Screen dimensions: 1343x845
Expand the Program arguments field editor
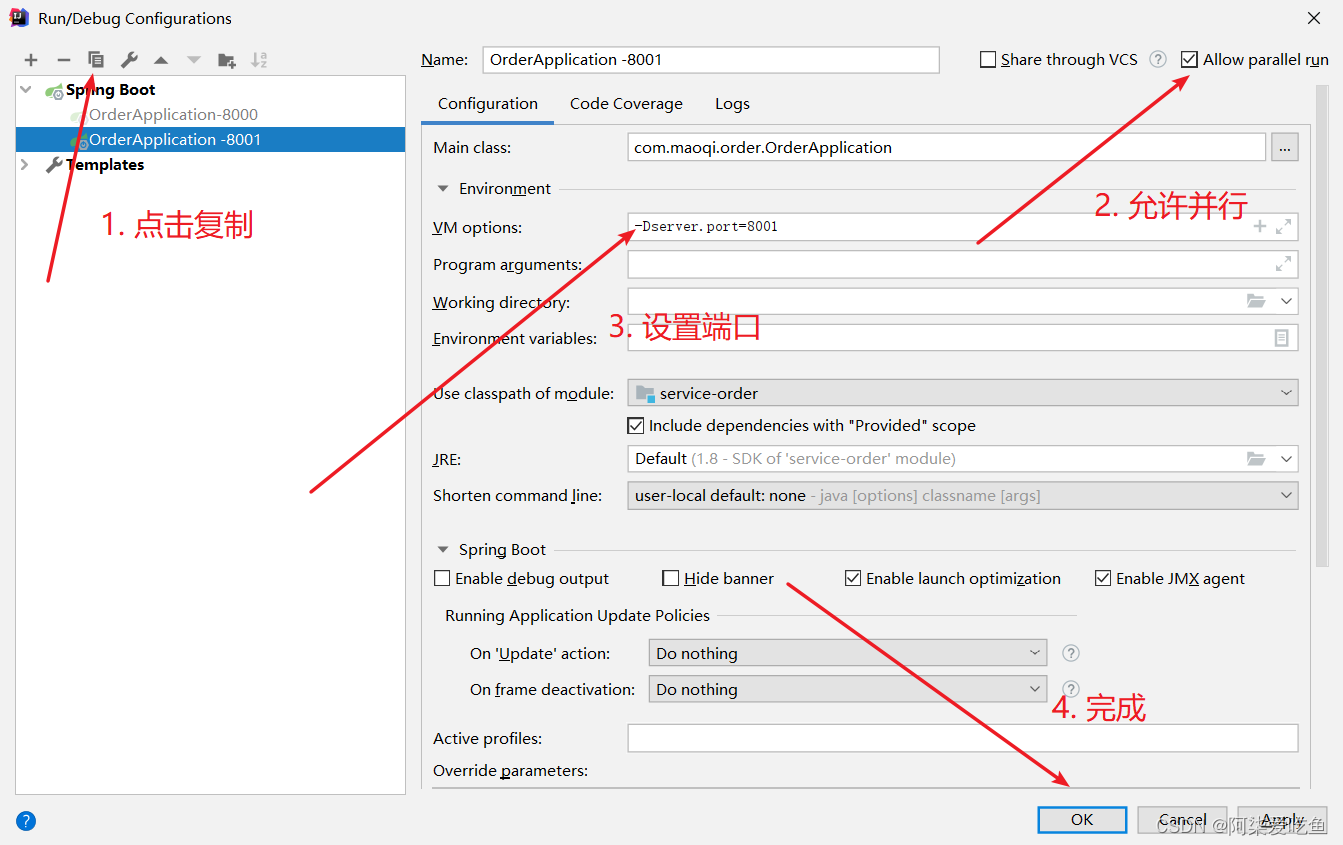tap(1283, 264)
